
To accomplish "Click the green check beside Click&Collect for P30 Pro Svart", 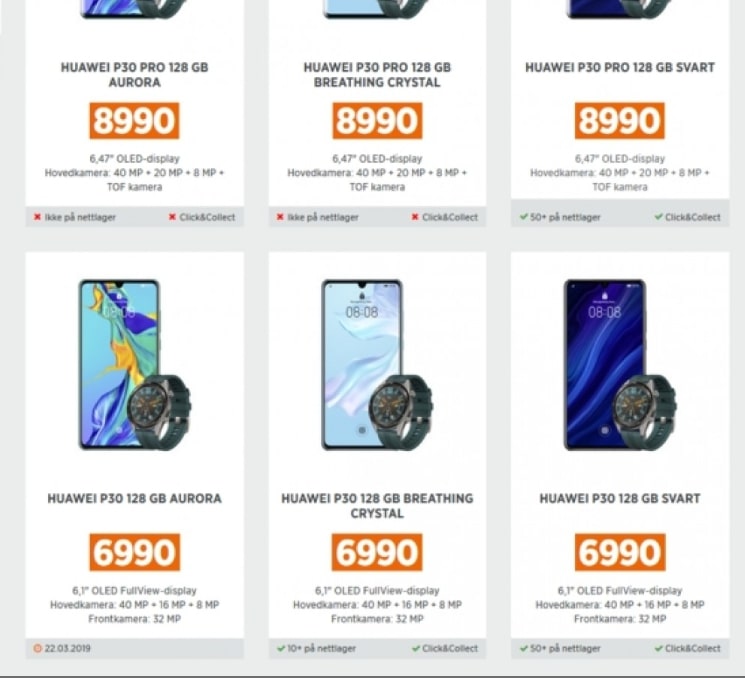I will pos(658,217).
